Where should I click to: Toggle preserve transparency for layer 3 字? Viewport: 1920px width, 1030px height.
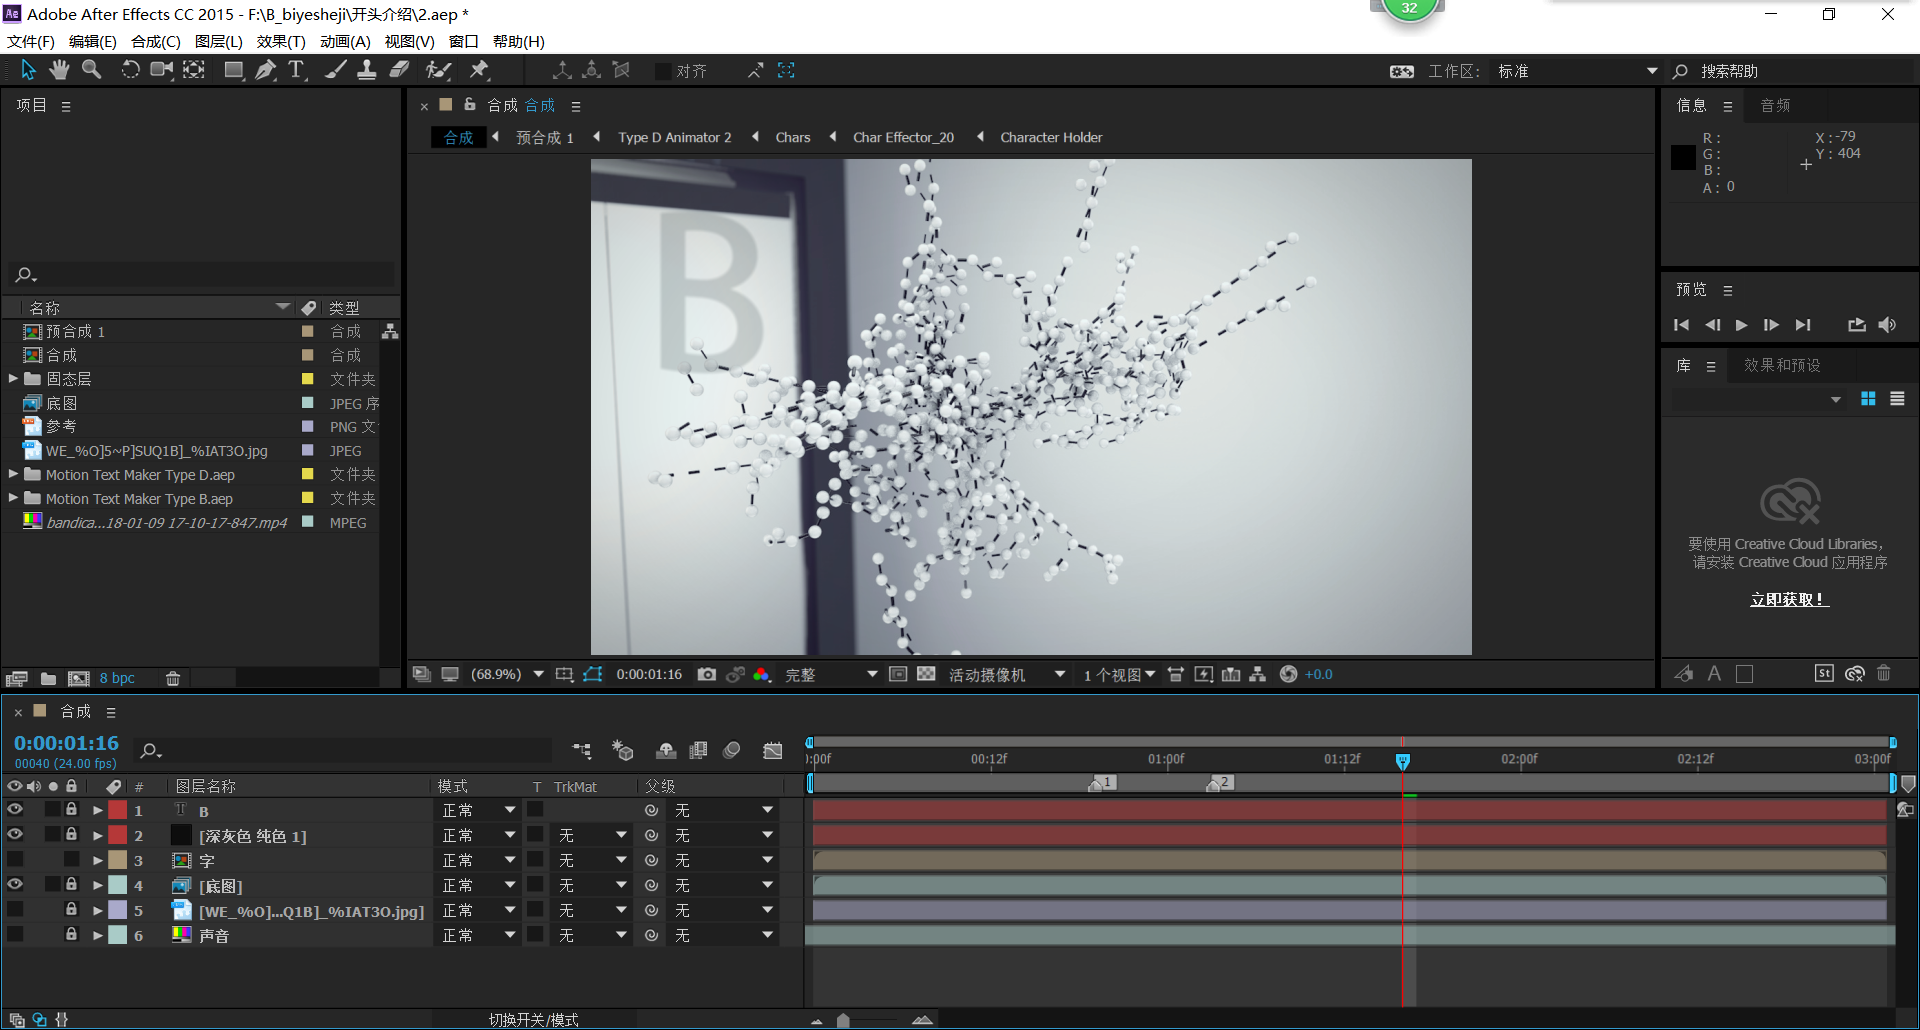click(536, 860)
